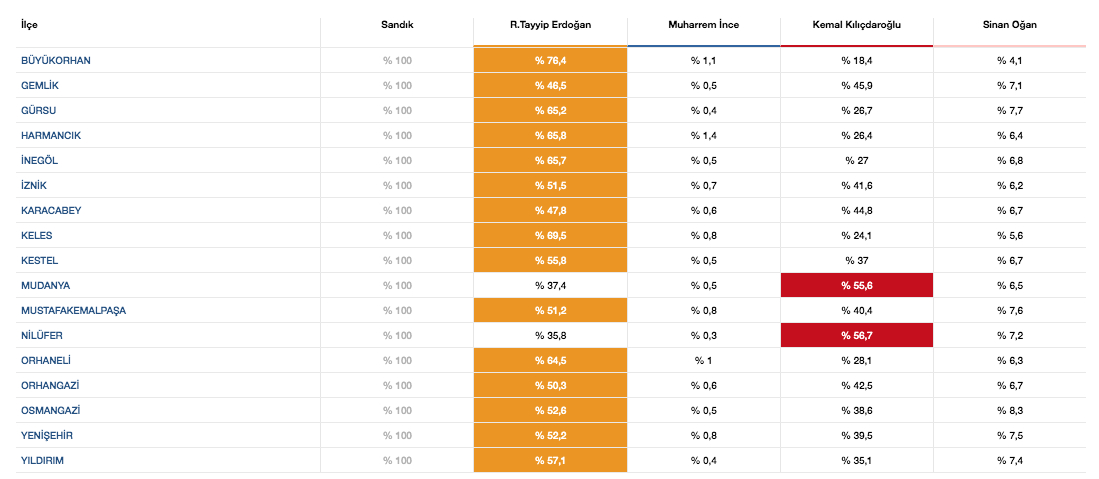Click the Kemal Kılıçdaroğlu column header
Screen dimensions: 1099x479
856,24
